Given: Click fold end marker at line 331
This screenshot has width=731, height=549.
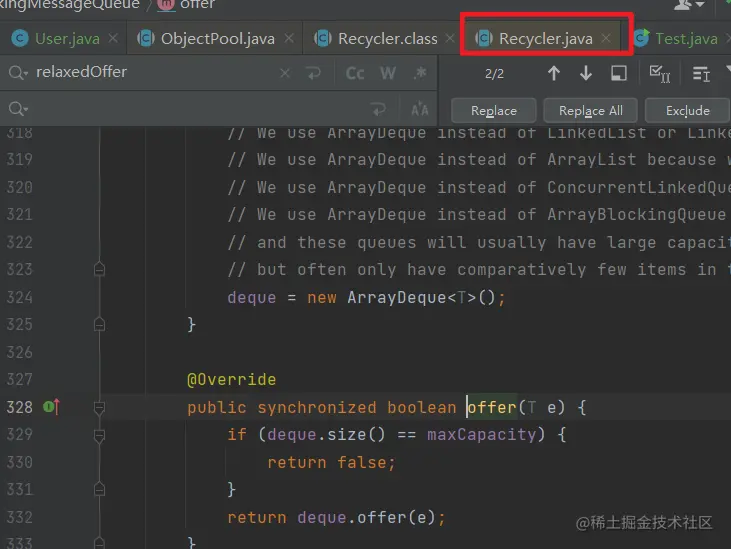Looking at the screenshot, I should [x=99, y=489].
